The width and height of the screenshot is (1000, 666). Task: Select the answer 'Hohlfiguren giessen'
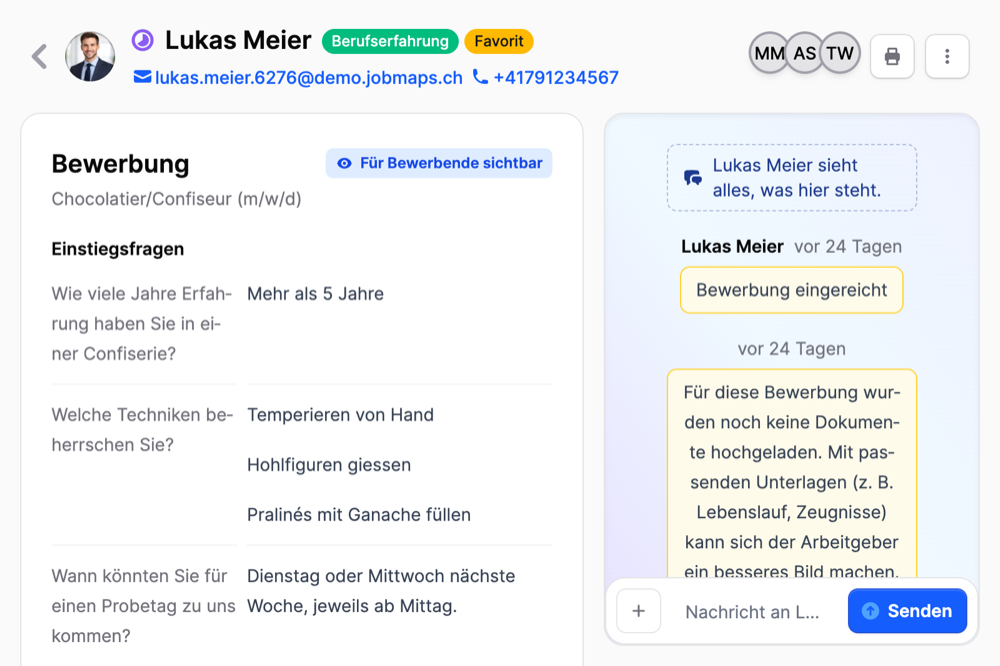(329, 465)
